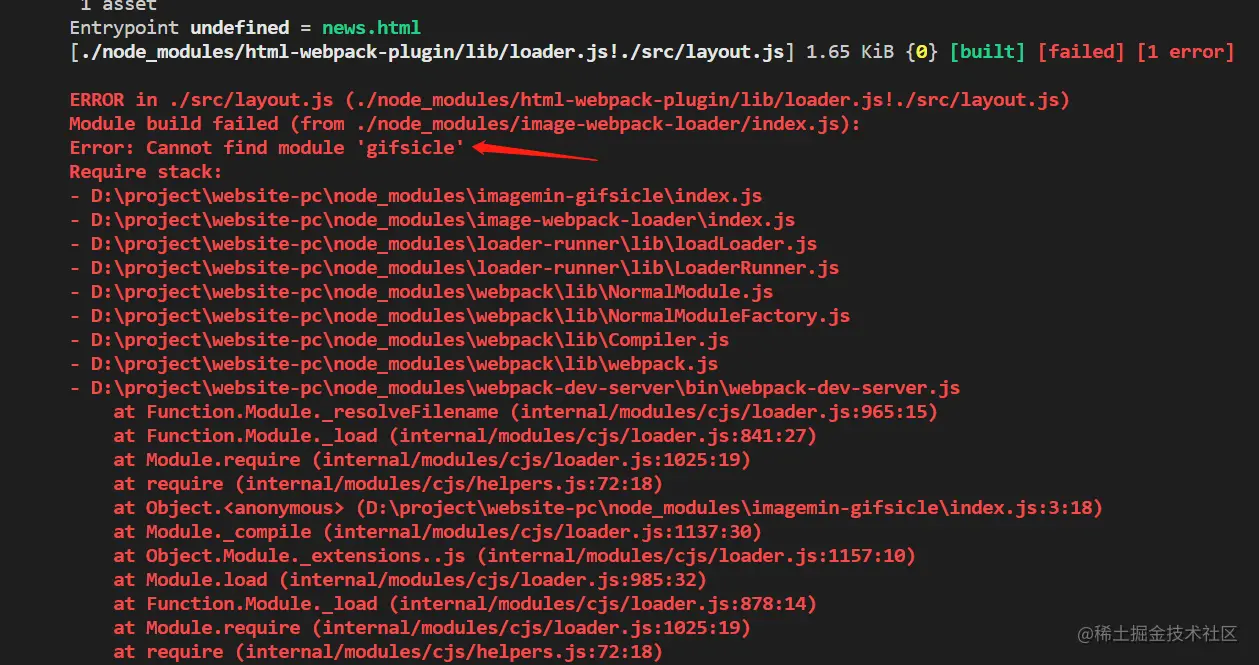The image size is (1259, 665).
Task: Click the [built] status label
Action: 987,51
